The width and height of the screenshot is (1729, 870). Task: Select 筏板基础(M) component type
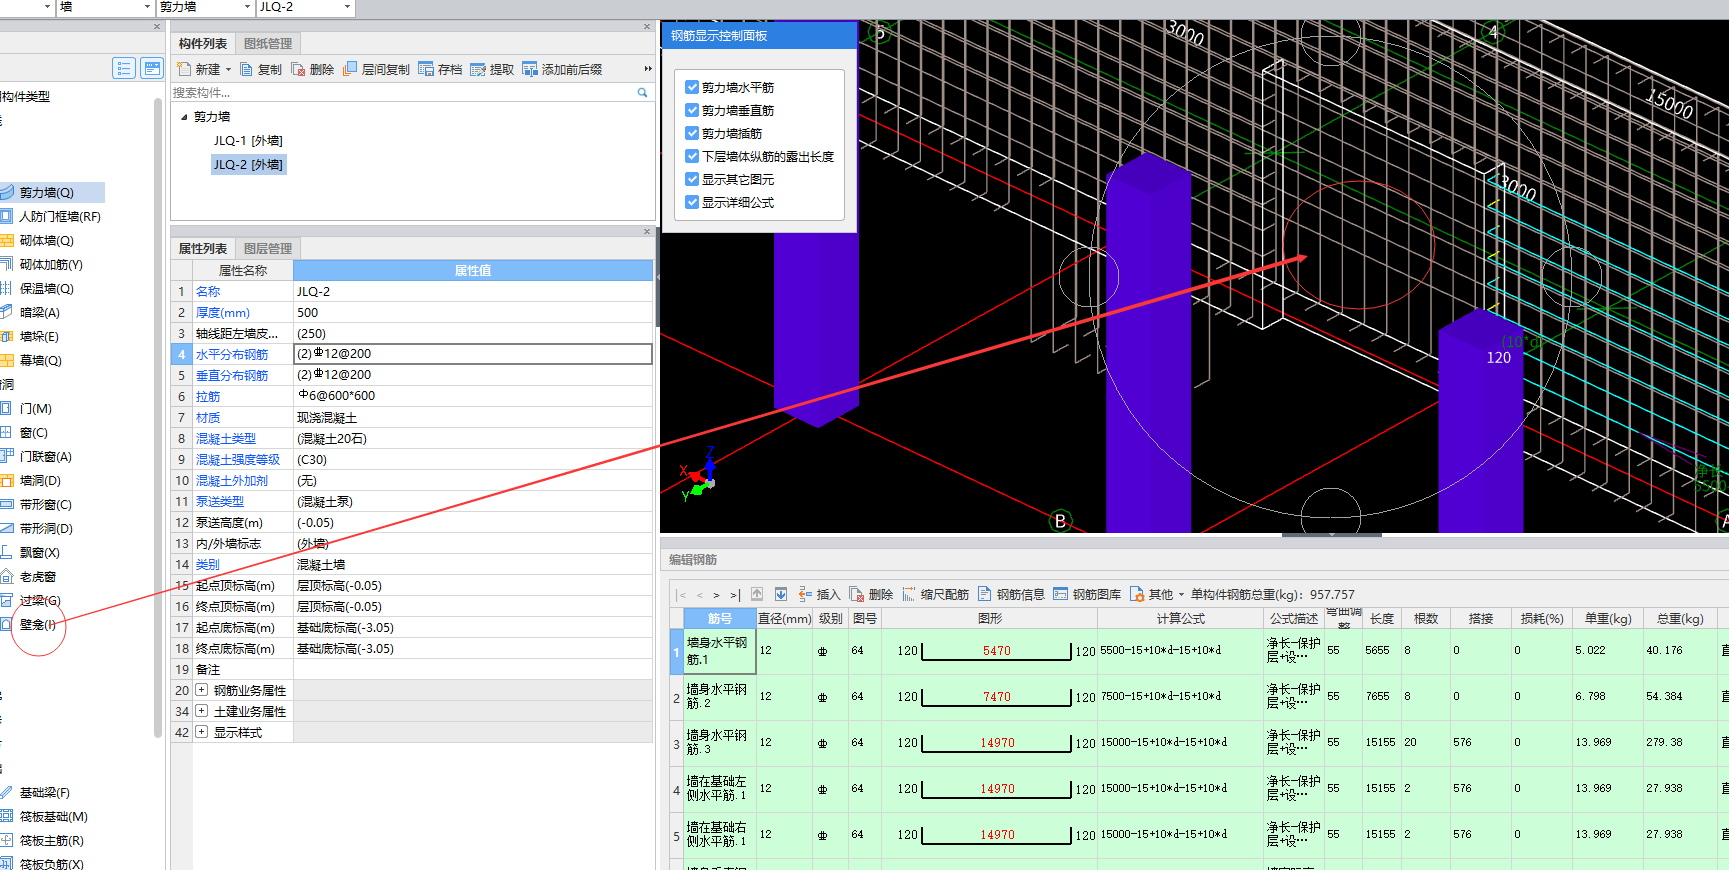pyautogui.click(x=53, y=816)
